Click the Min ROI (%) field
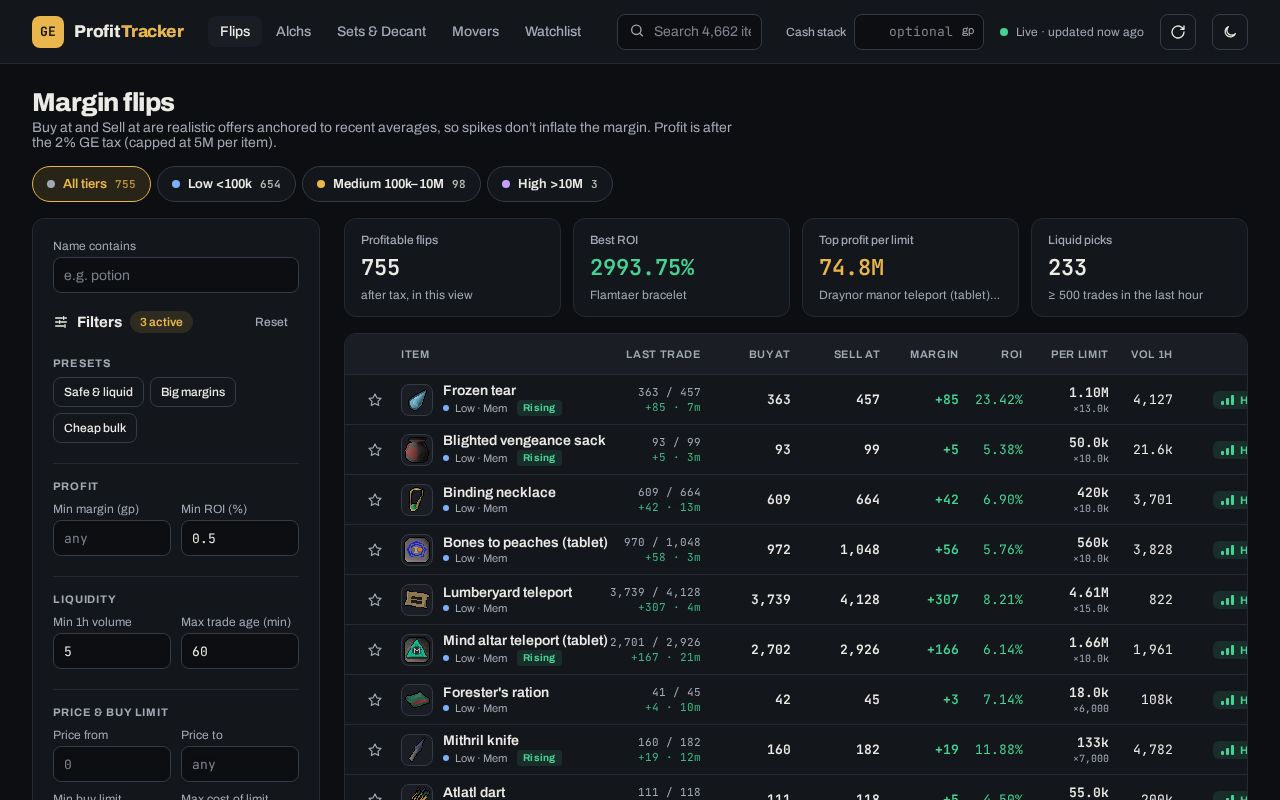Viewport: 1280px width, 800px height. click(240, 538)
